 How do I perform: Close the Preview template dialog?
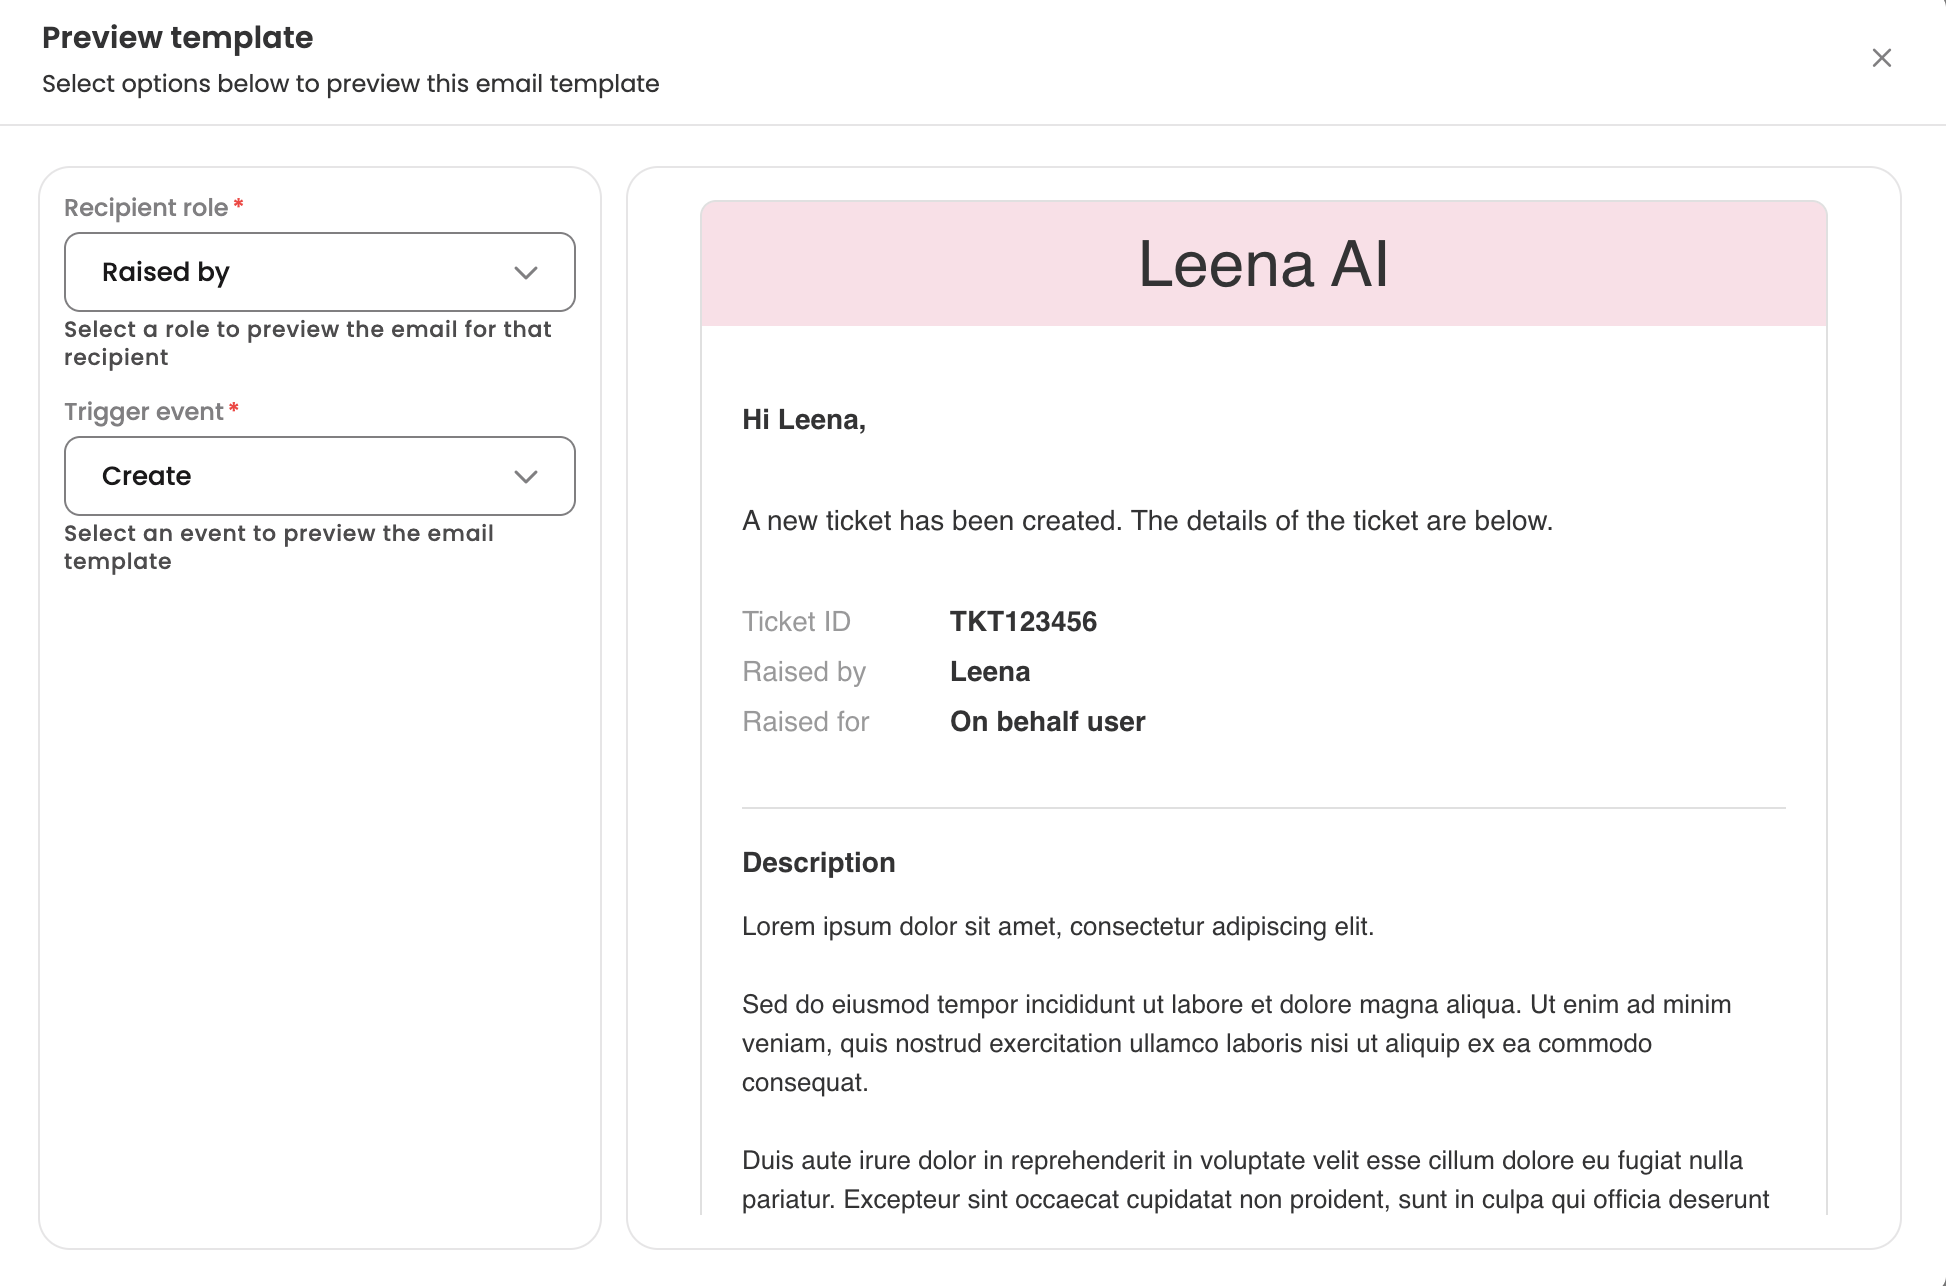pyautogui.click(x=1881, y=58)
